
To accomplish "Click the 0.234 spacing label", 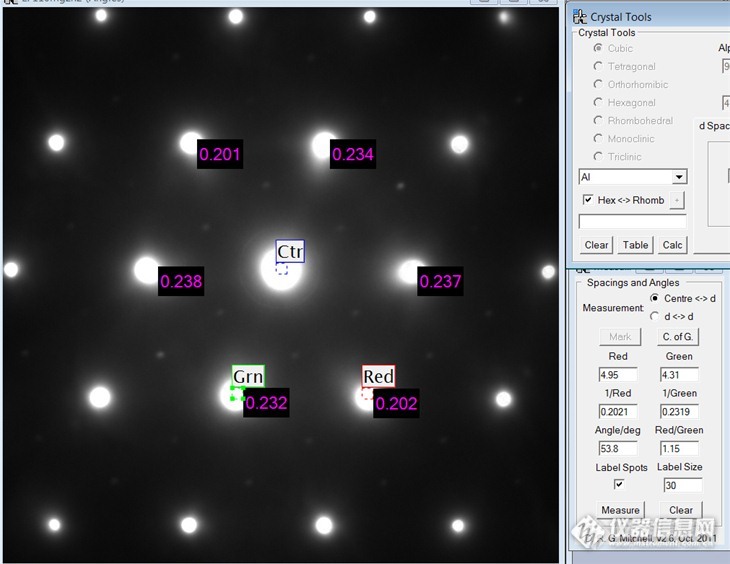I will (x=353, y=154).
